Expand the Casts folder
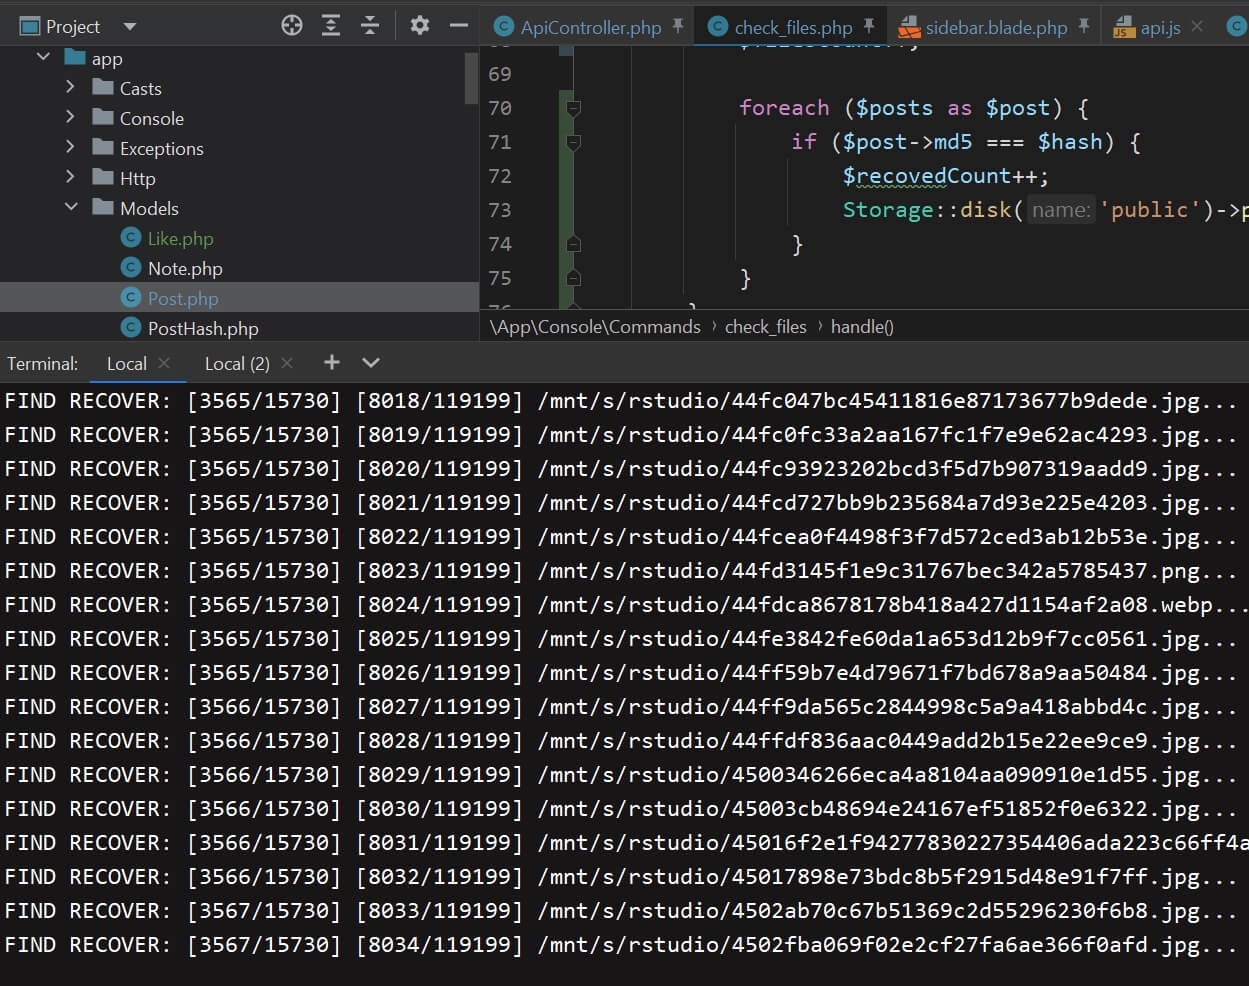Viewport: 1249px width, 986px height. click(x=70, y=88)
